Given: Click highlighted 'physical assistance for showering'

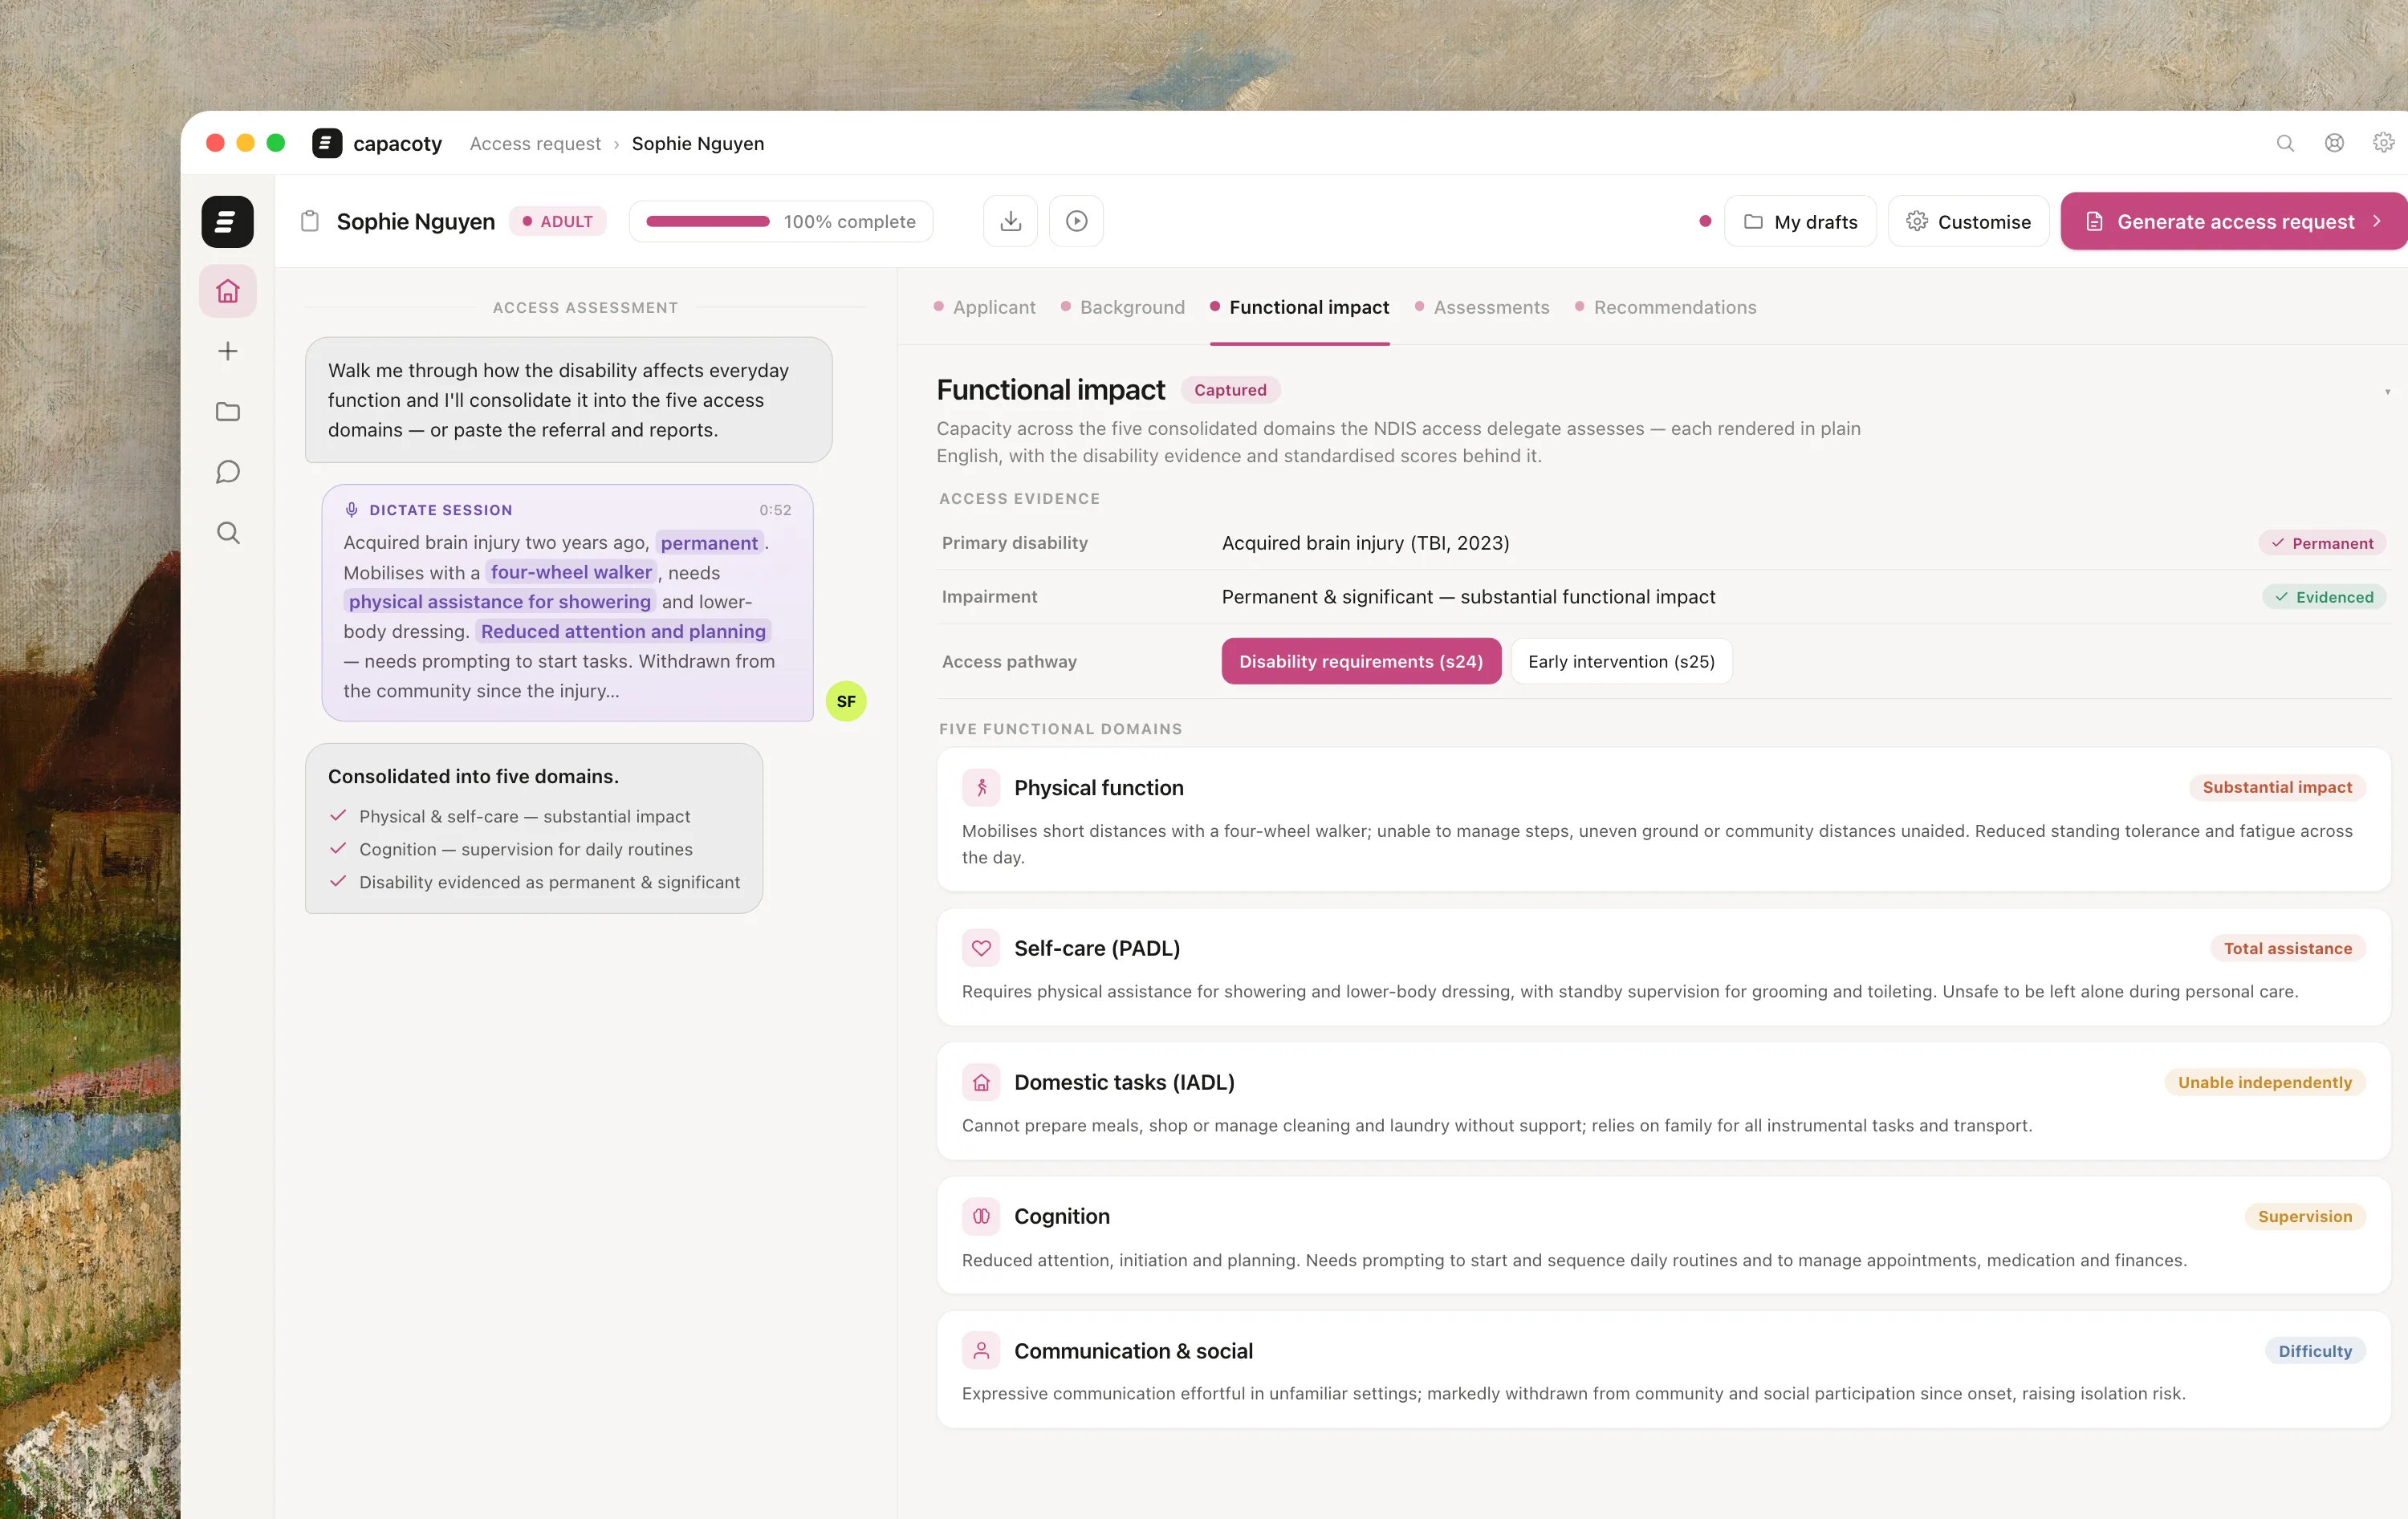Looking at the screenshot, I should (x=499, y=601).
